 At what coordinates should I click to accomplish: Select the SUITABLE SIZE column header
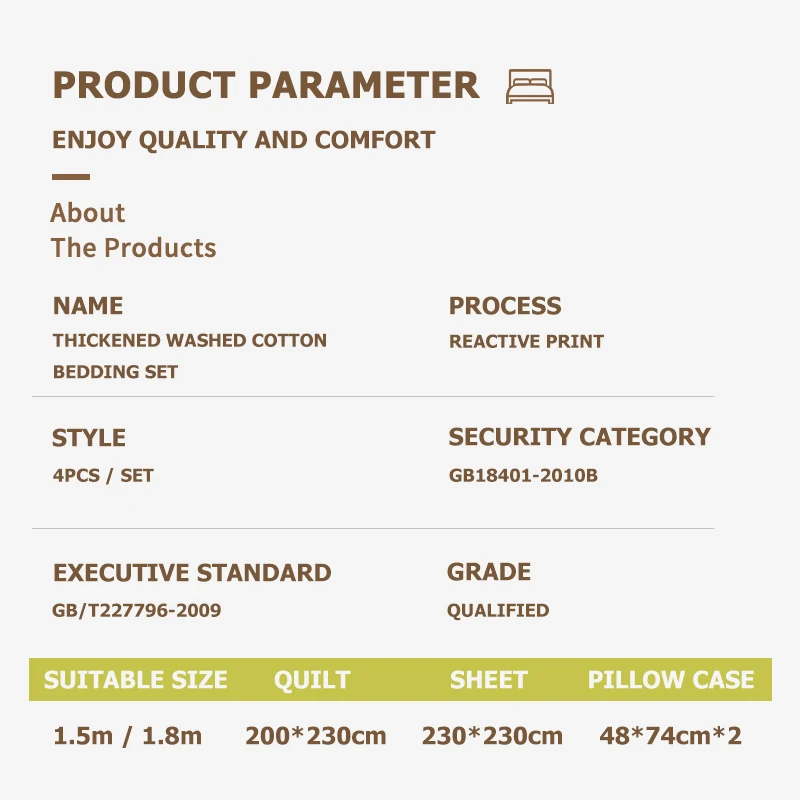(x=136, y=680)
